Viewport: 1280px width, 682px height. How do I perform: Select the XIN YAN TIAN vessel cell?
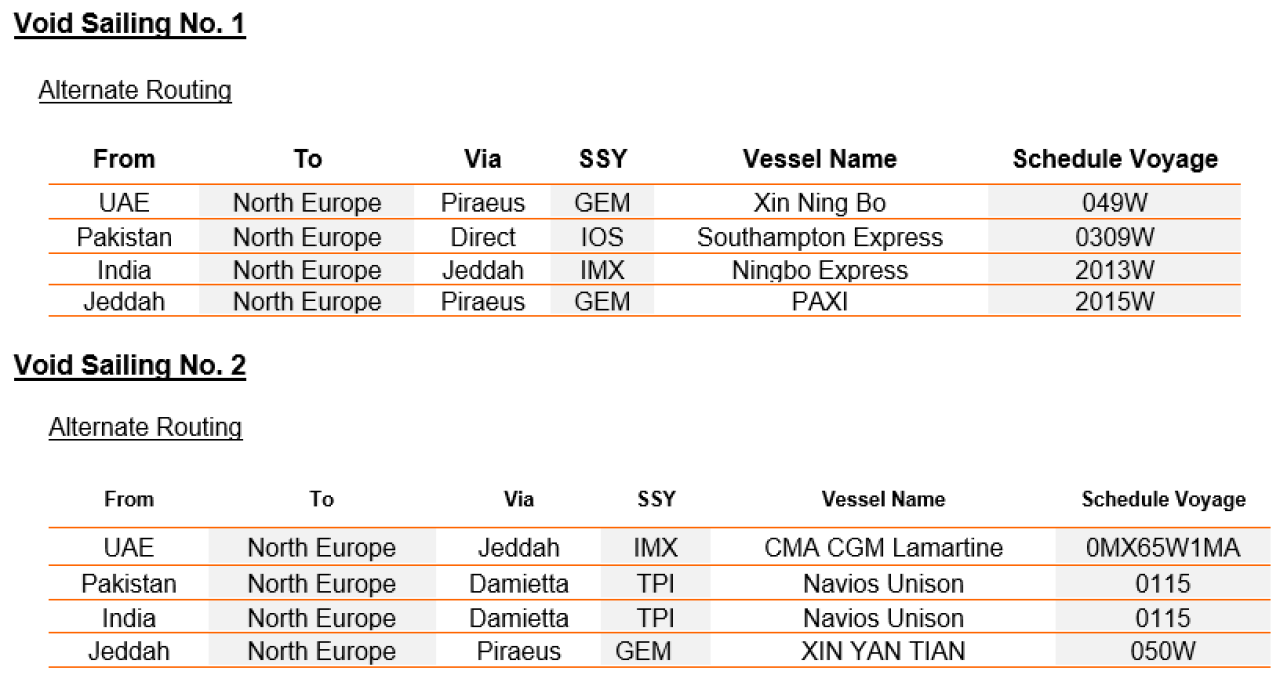[x=883, y=651]
